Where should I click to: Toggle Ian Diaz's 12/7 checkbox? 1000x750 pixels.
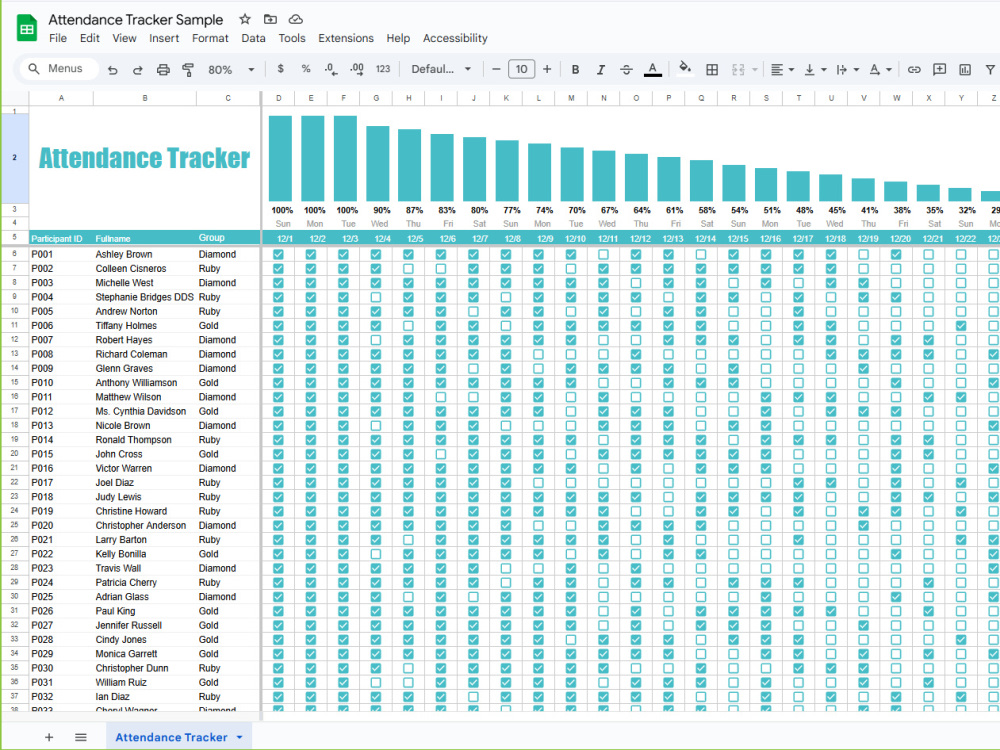coord(473,697)
